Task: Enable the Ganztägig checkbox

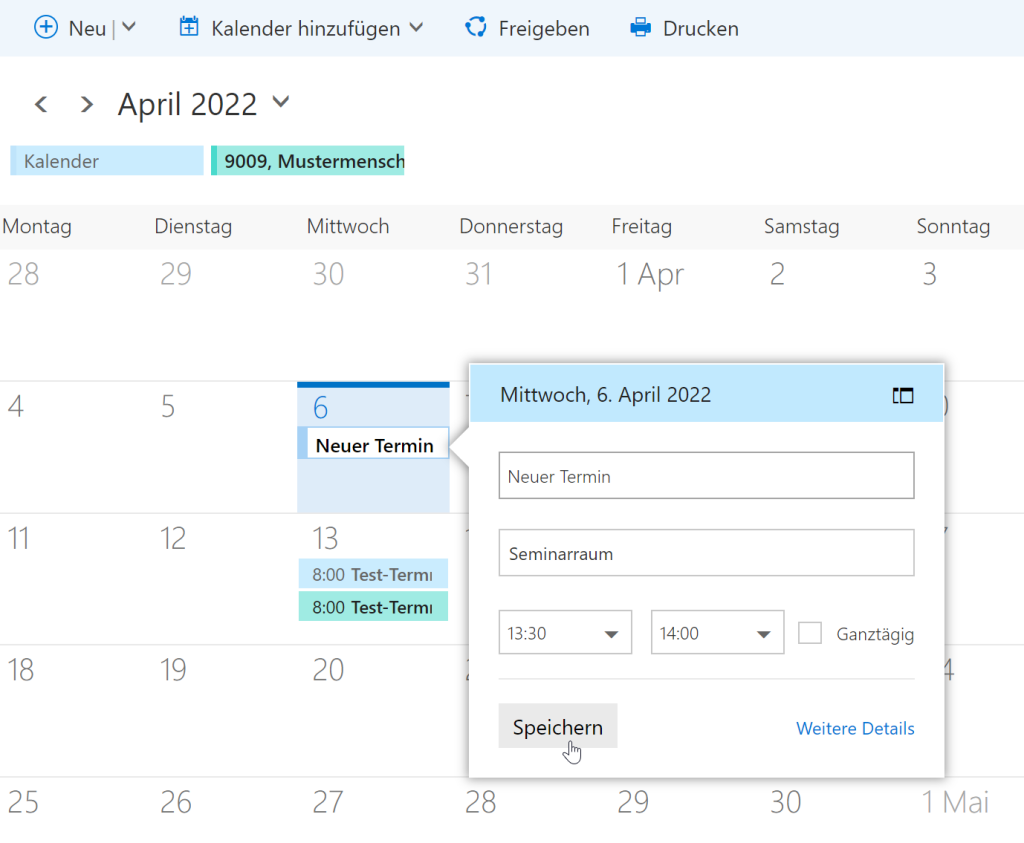Action: [810, 633]
